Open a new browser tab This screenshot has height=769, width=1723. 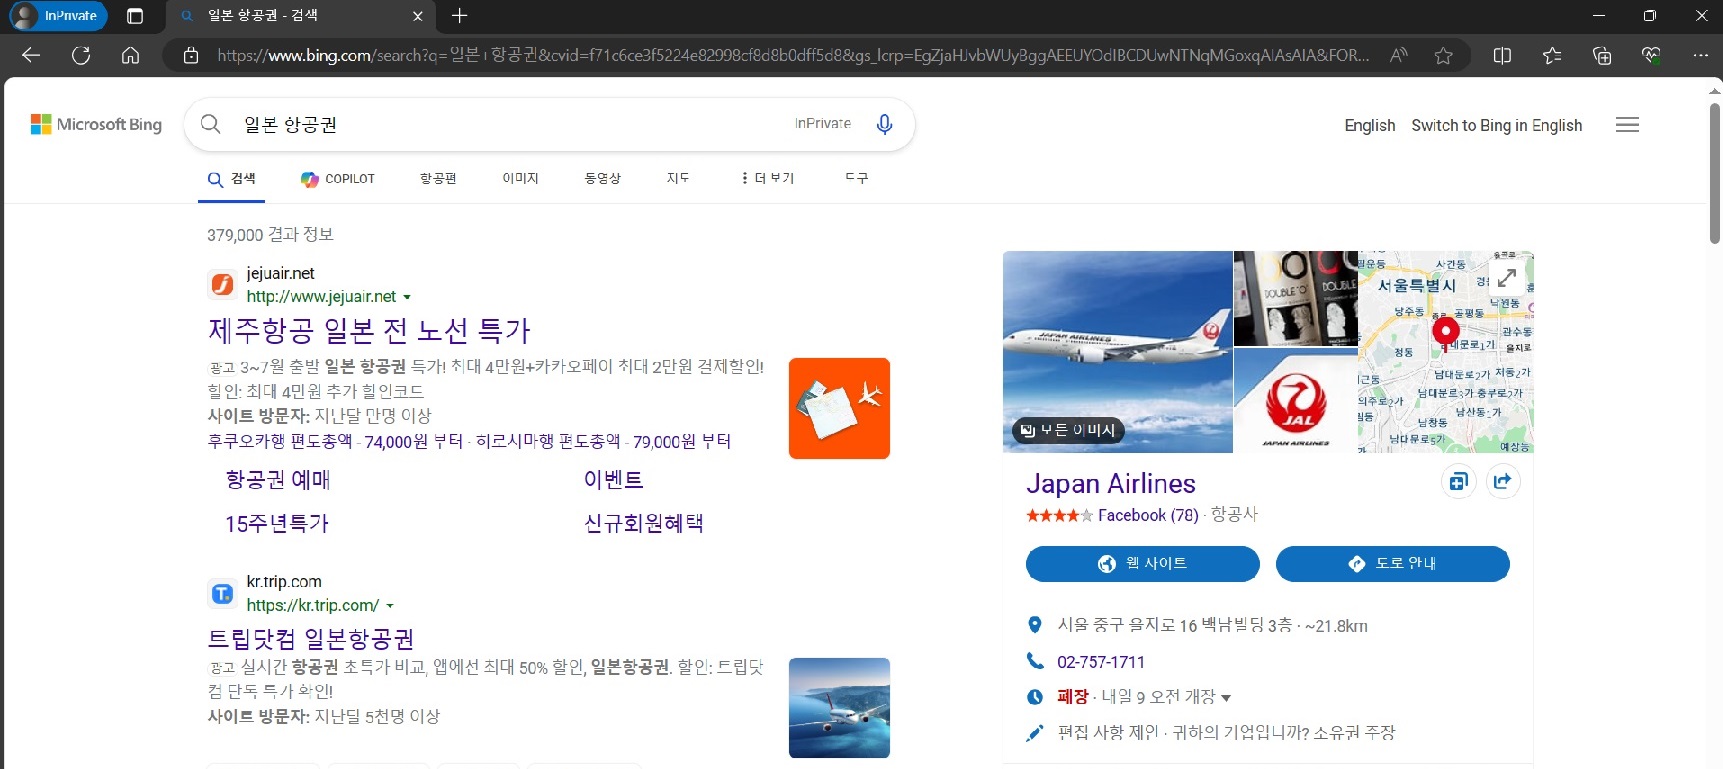point(459,16)
